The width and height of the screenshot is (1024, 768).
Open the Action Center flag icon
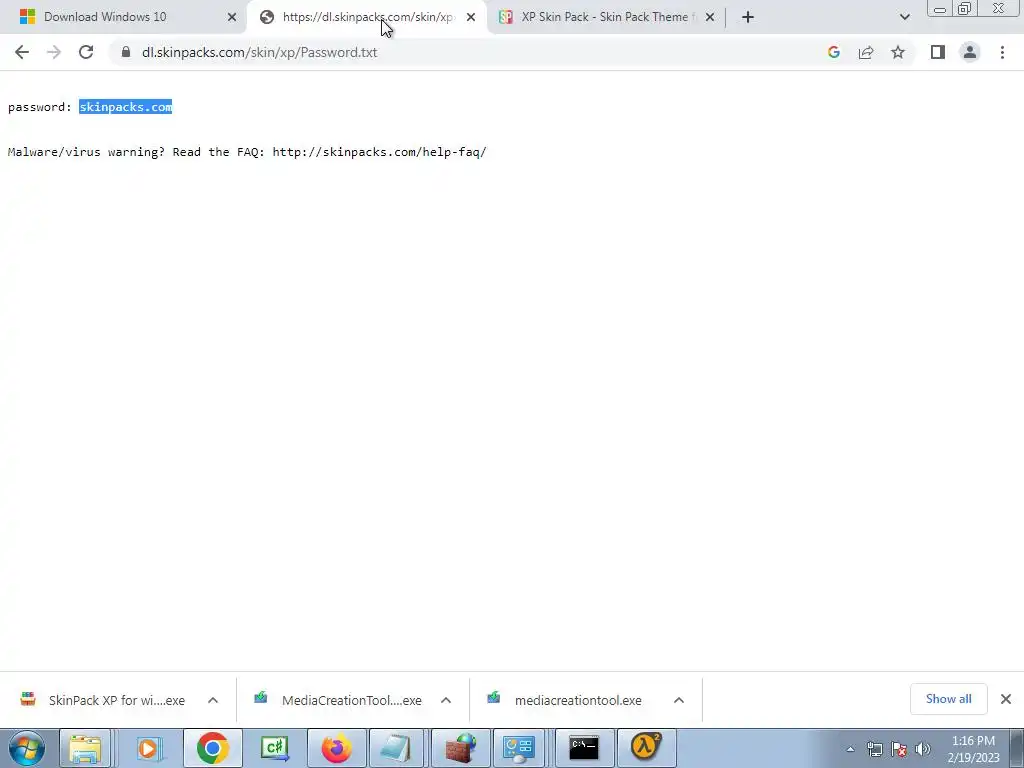899,749
